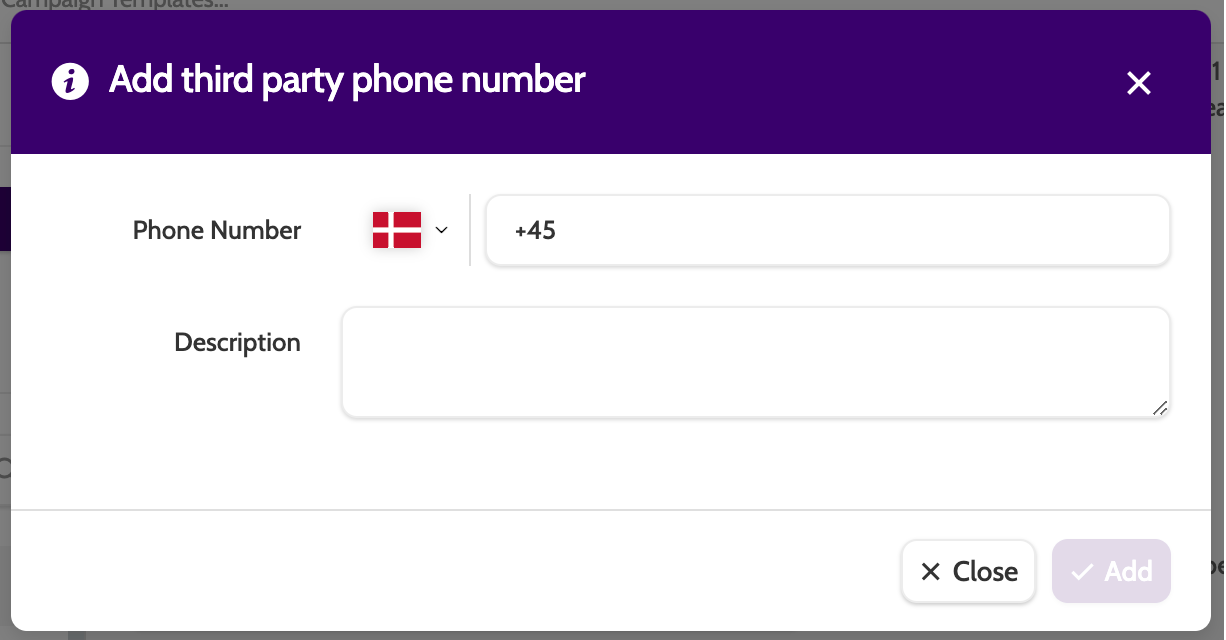
Task: Click the empty dialog footer area
Action: tap(450, 570)
